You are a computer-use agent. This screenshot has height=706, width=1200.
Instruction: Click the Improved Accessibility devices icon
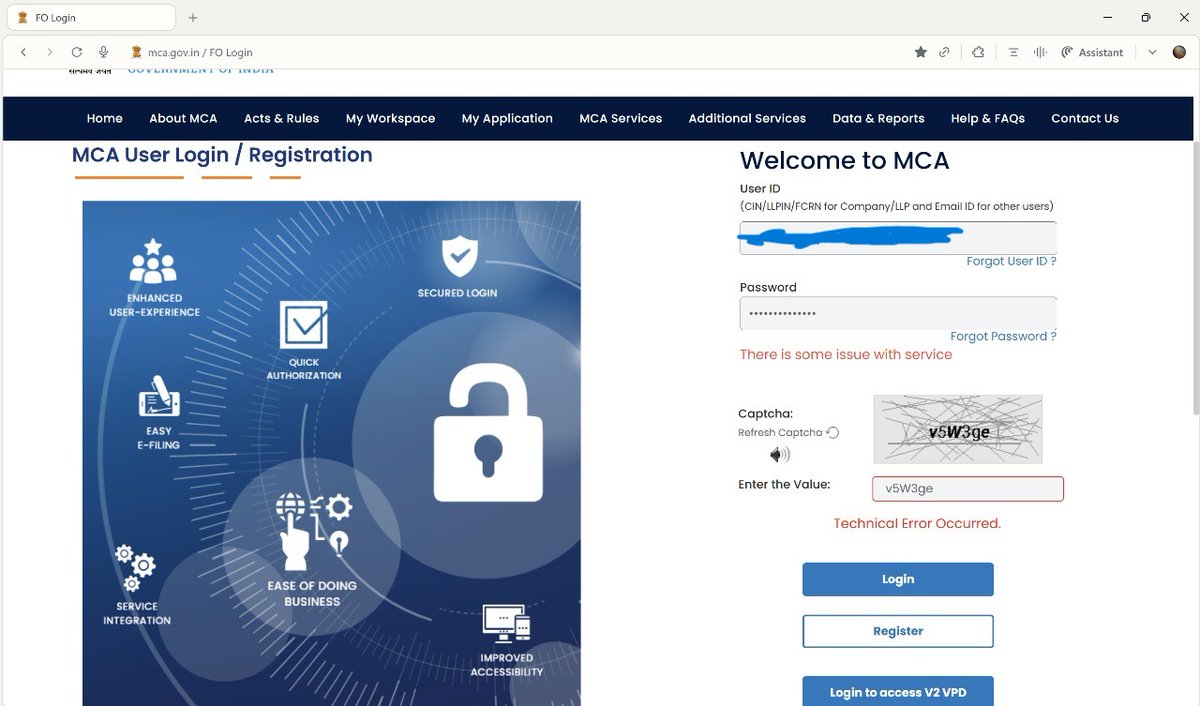506,624
